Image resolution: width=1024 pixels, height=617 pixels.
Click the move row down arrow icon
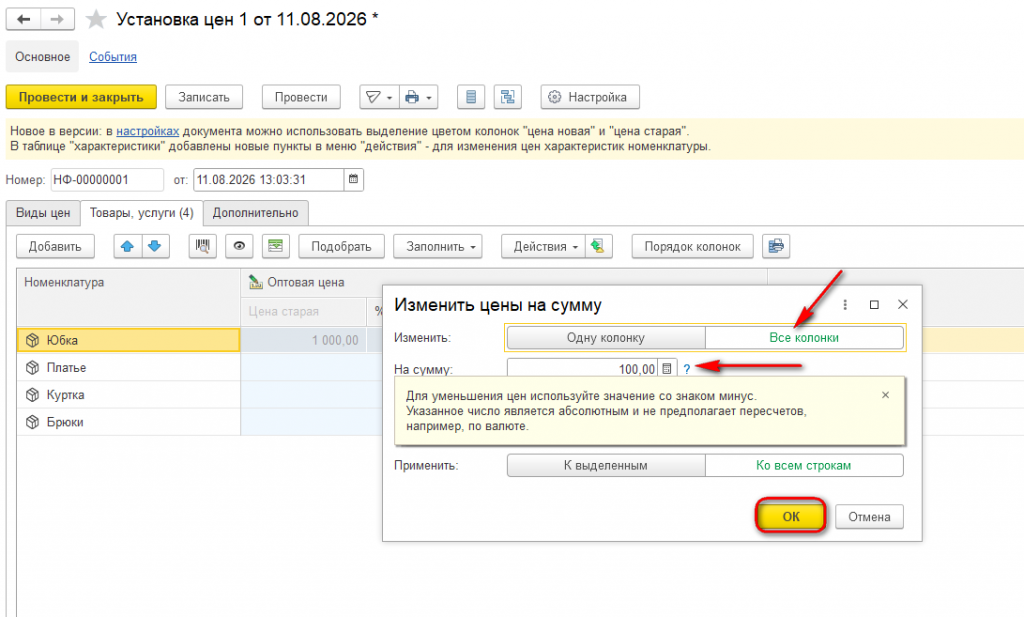point(155,246)
